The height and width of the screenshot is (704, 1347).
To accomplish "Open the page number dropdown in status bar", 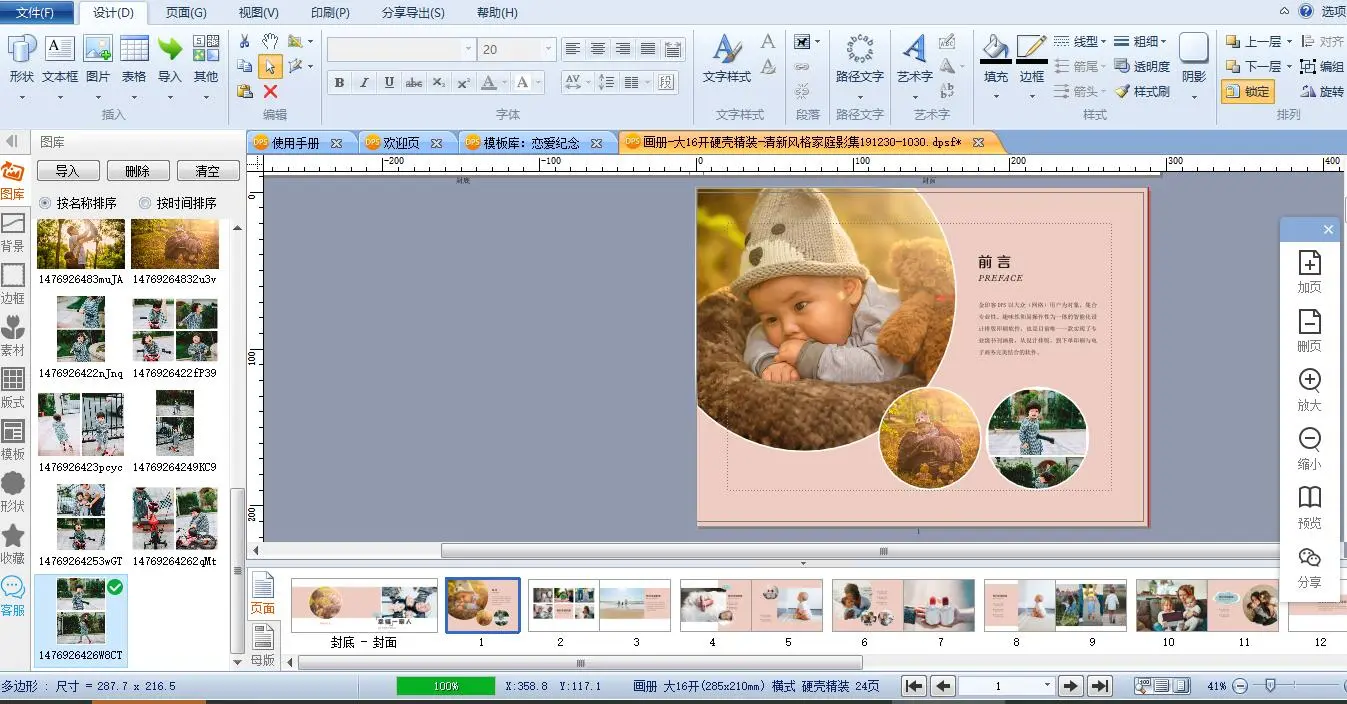I will [x=1047, y=686].
